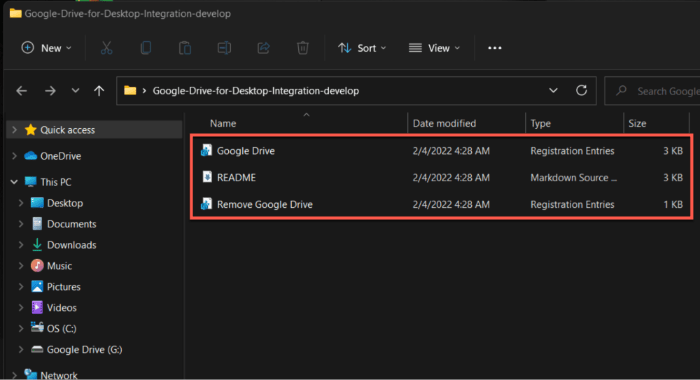700x380 pixels.
Task: Click the Copy icon in toolbar
Action: (146, 48)
